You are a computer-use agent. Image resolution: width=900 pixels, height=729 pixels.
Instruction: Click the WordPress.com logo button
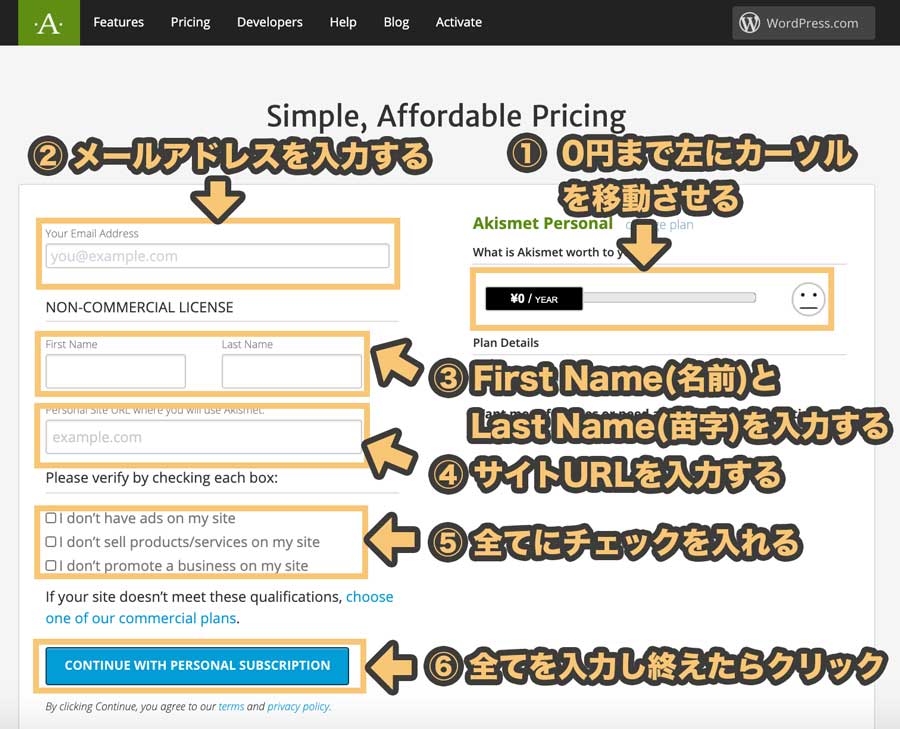coord(803,23)
